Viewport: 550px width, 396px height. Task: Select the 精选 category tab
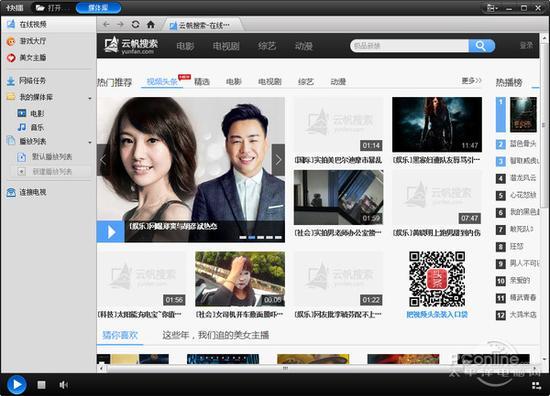pyautogui.click(x=202, y=82)
